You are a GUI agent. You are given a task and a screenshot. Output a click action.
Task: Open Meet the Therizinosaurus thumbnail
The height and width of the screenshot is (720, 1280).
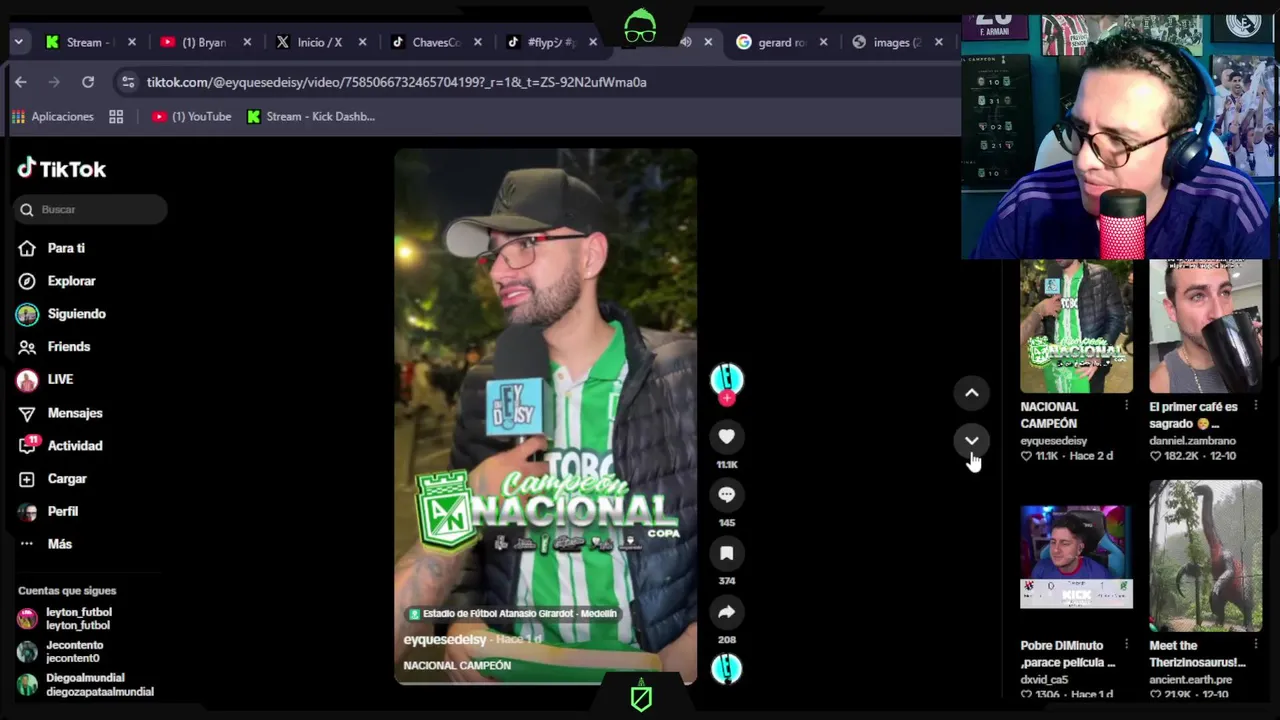[1205, 556]
